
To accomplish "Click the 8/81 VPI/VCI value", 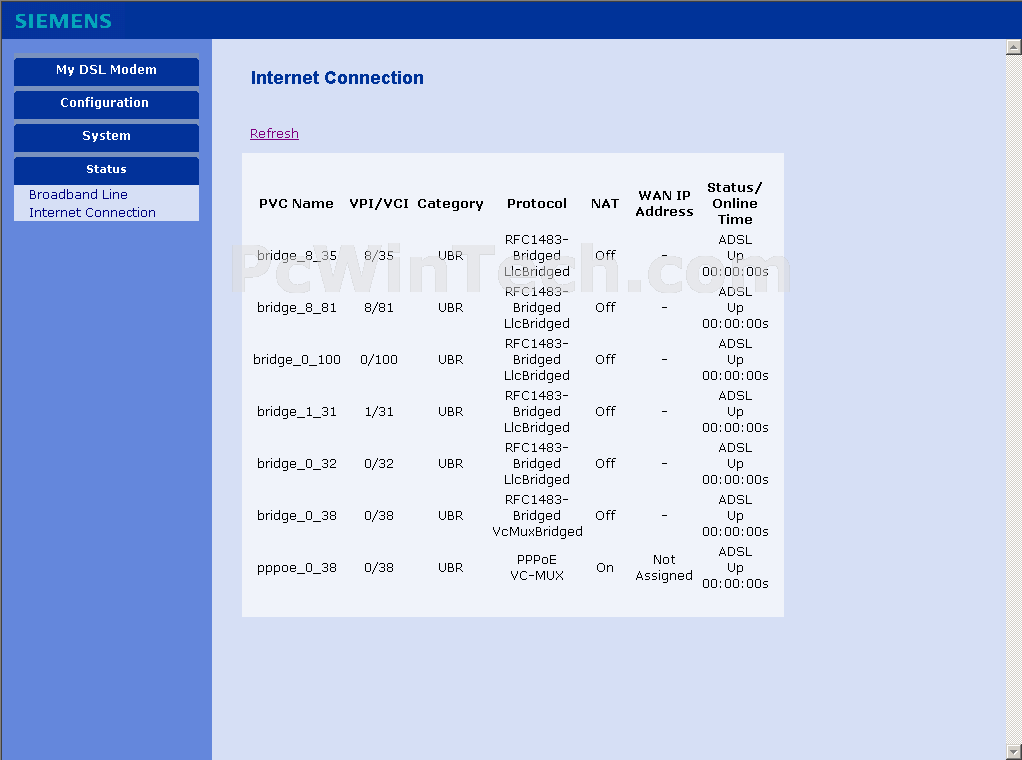I will point(379,308).
